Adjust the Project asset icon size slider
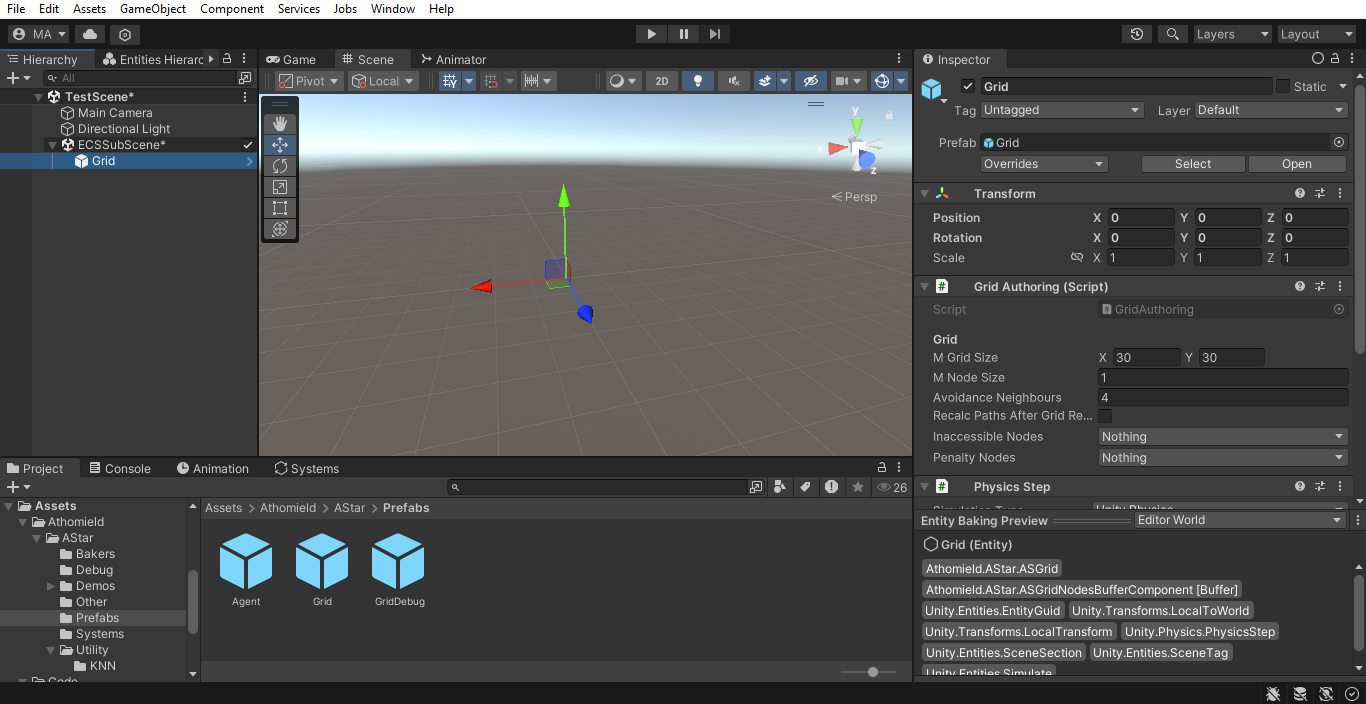 pyautogui.click(x=873, y=672)
